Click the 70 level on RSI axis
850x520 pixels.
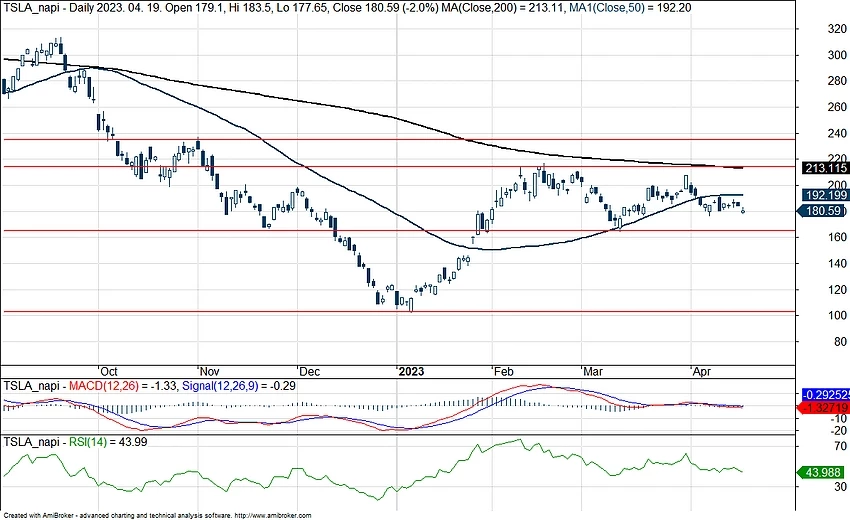point(840,446)
